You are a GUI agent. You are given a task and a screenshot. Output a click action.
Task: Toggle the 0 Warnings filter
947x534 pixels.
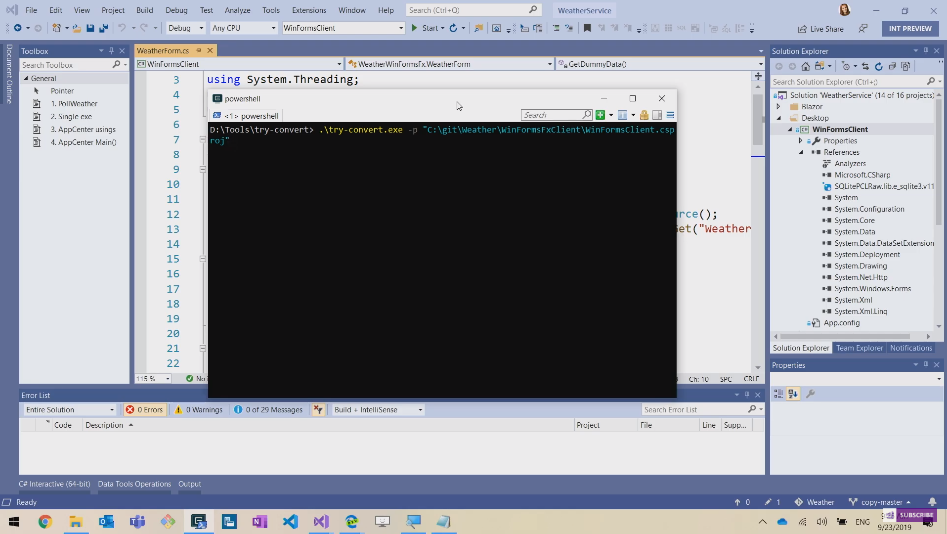pyautogui.click(x=198, y=410)
